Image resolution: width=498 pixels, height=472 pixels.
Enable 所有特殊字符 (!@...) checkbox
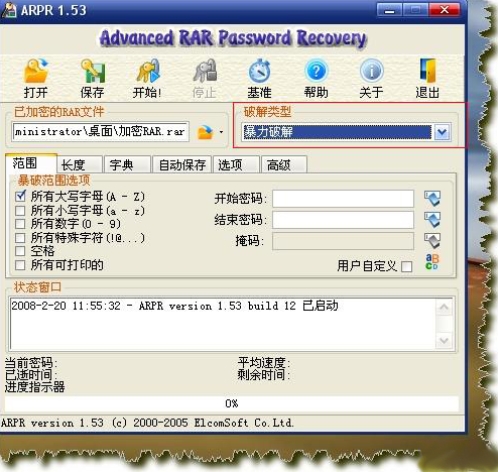(20, 238)
